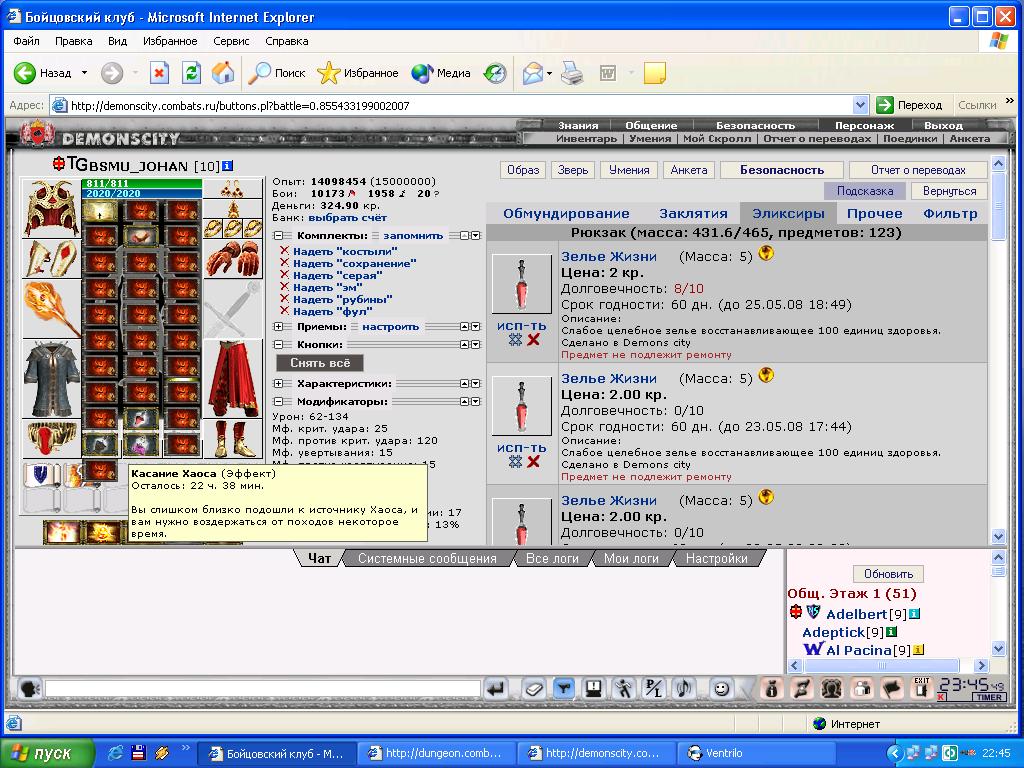Click the earrings equipment slot

[233, 189]
